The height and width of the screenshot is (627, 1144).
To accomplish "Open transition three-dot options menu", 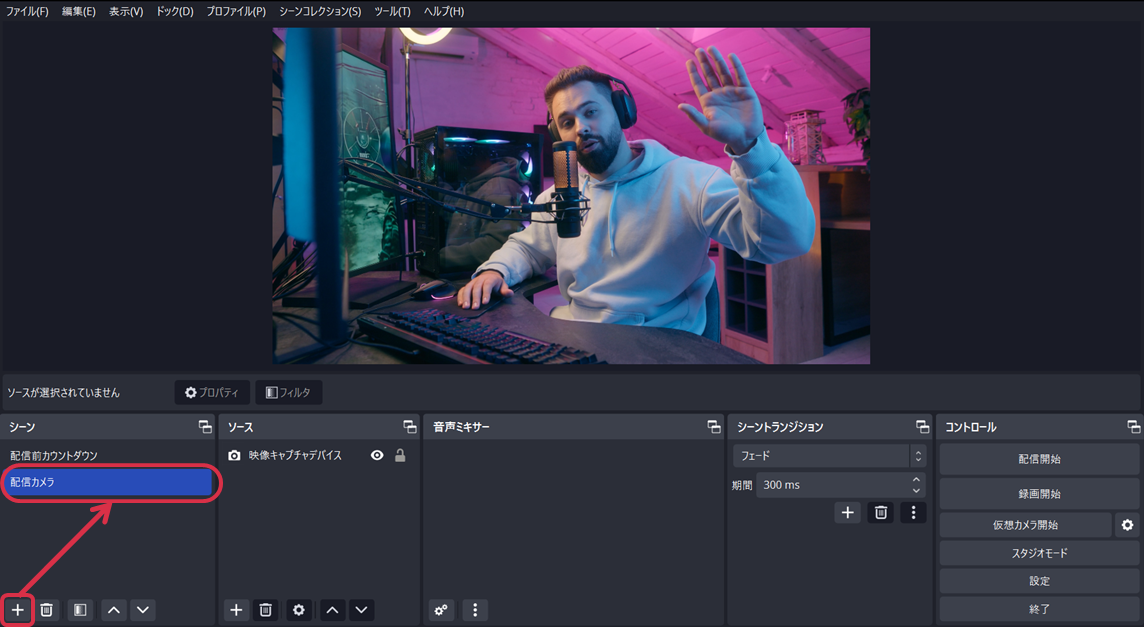I will tap(912, 513).
